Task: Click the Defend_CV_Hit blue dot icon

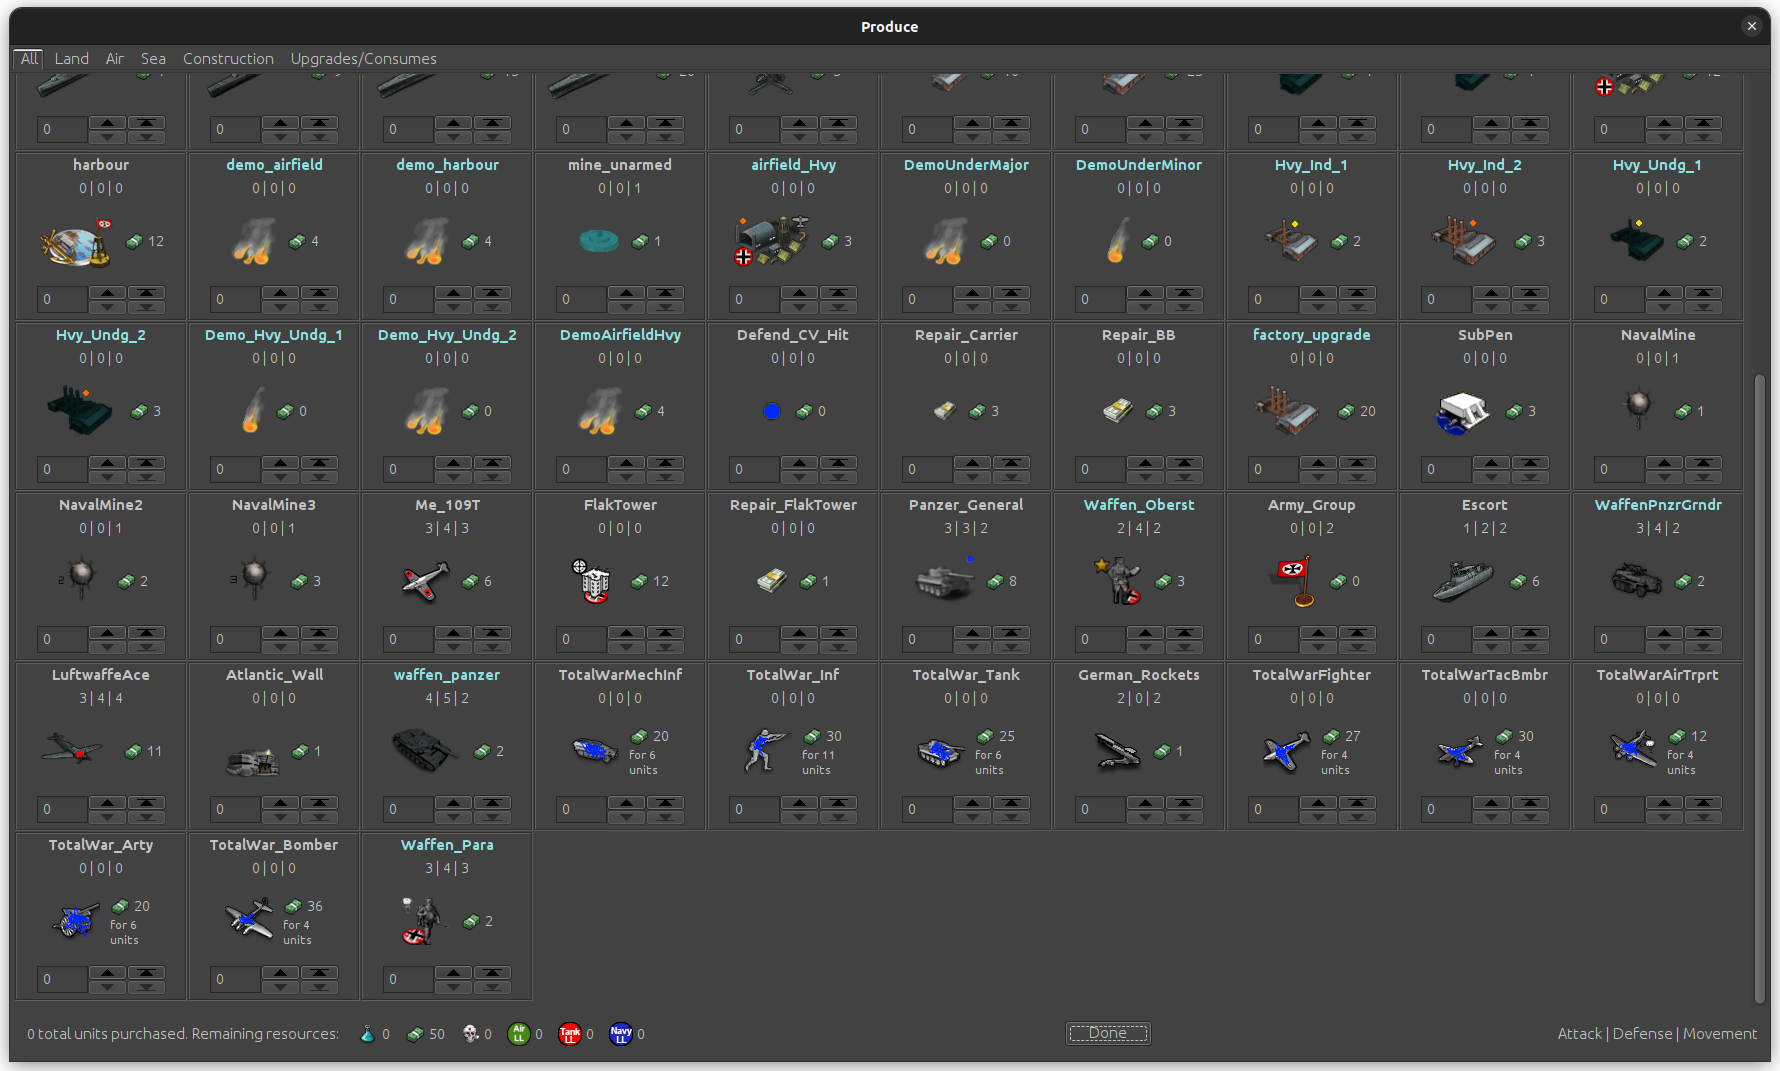Action: pyautogui.click(x=772, y=411)
